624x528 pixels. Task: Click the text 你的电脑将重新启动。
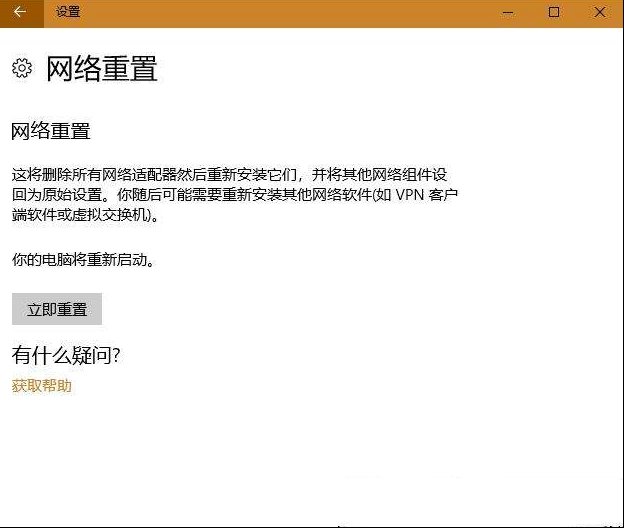pos(83,260)
